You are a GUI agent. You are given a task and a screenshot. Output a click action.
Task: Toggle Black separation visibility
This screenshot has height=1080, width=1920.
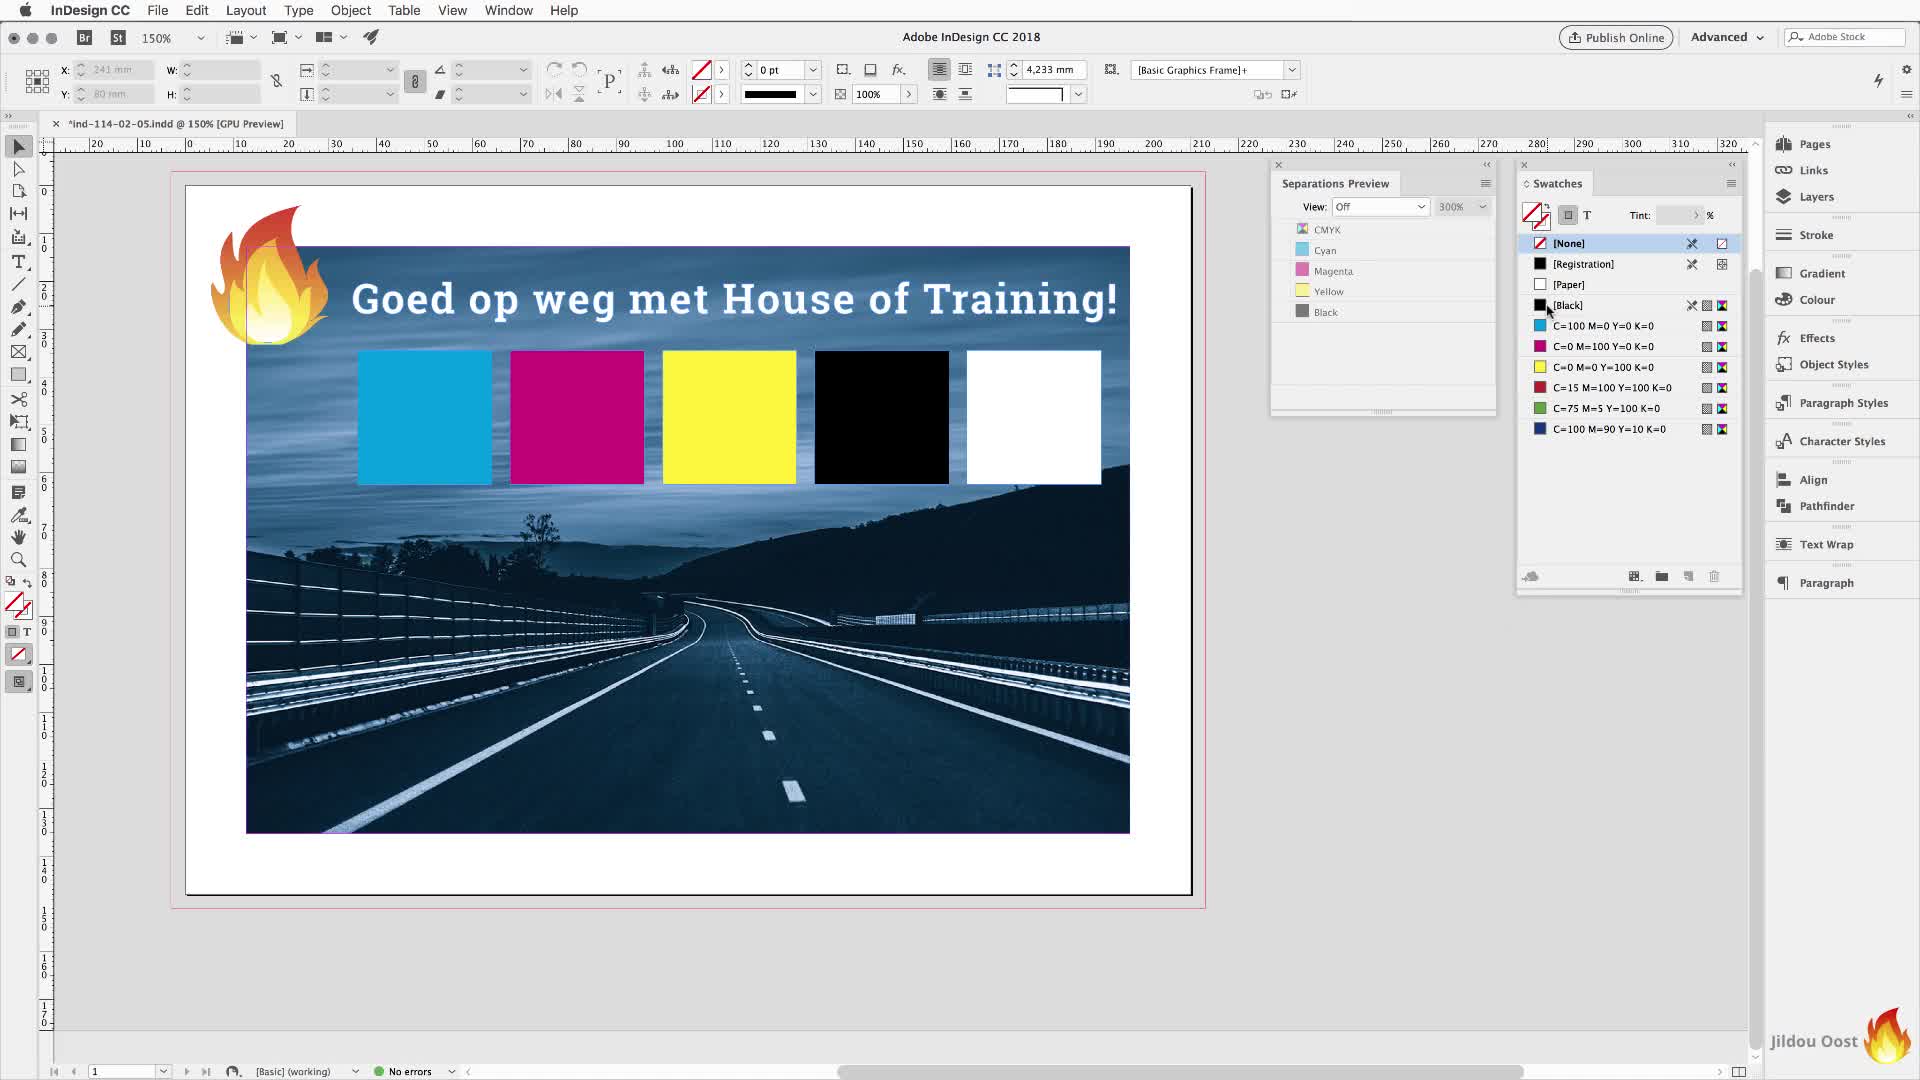tap(1302, 312)
